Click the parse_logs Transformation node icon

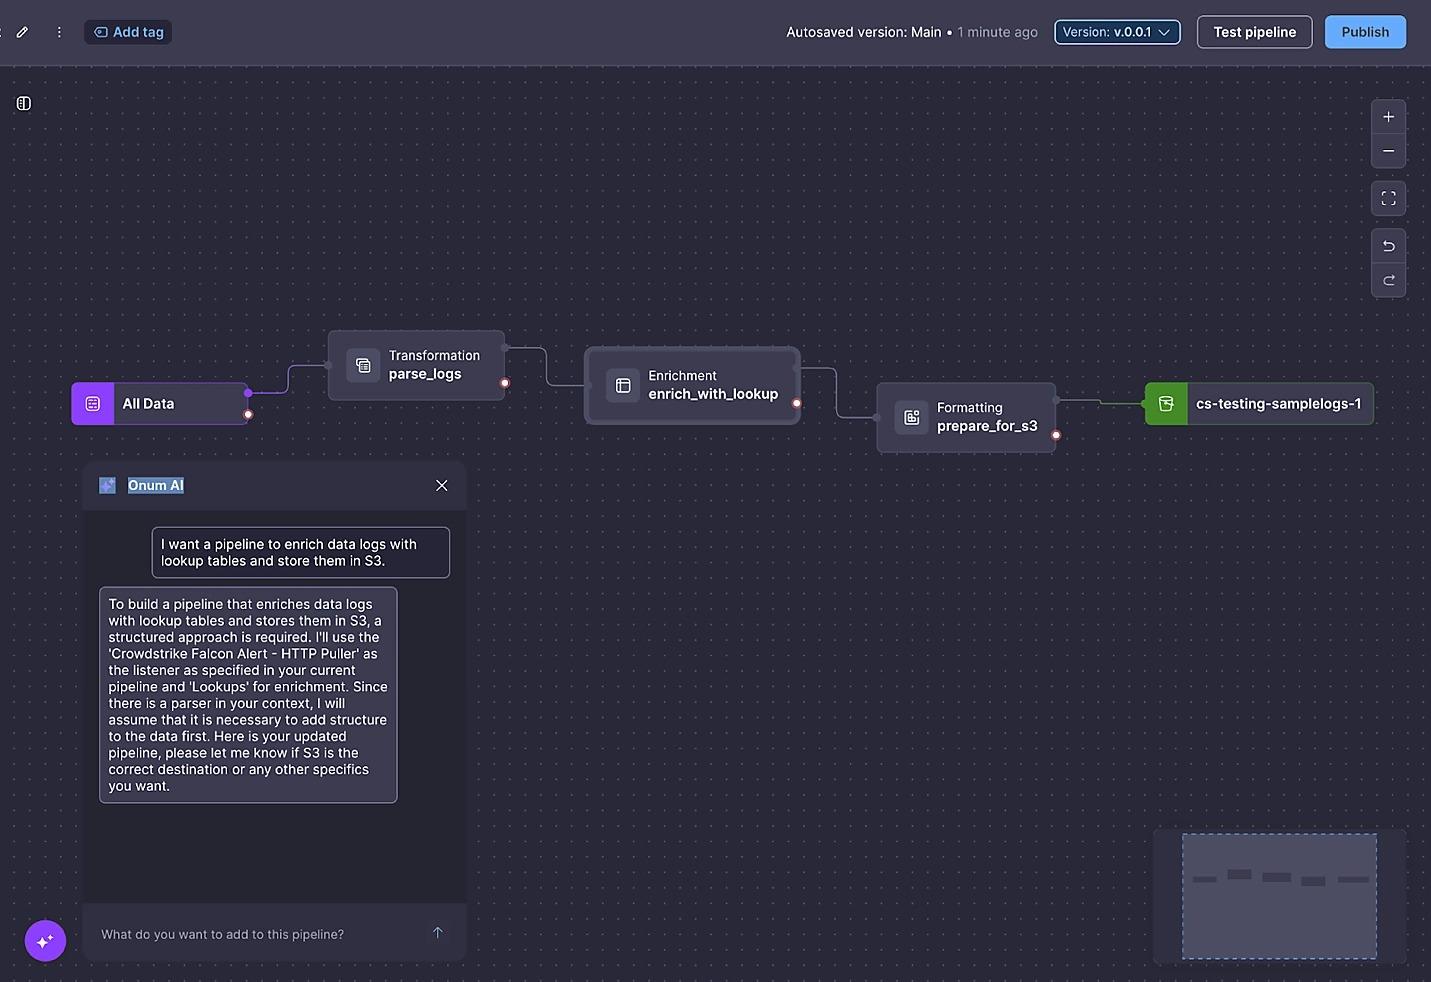tap(363, 365)
